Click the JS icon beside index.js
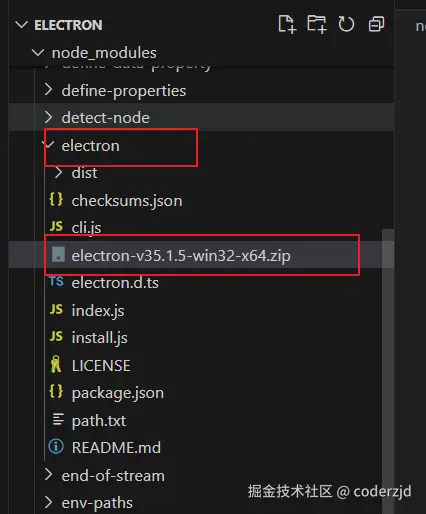 pyautogui.click(x=56, y=309)
